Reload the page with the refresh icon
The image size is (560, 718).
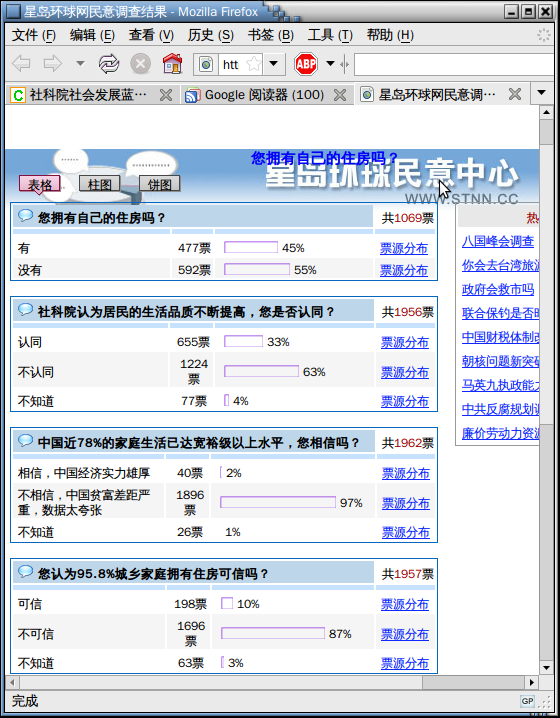point(109,64)
